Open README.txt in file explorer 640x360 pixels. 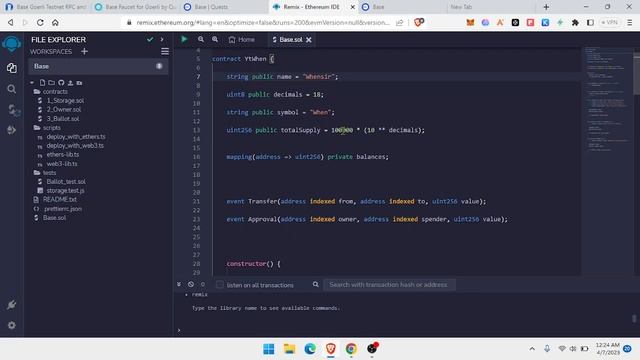click(60, 200)
